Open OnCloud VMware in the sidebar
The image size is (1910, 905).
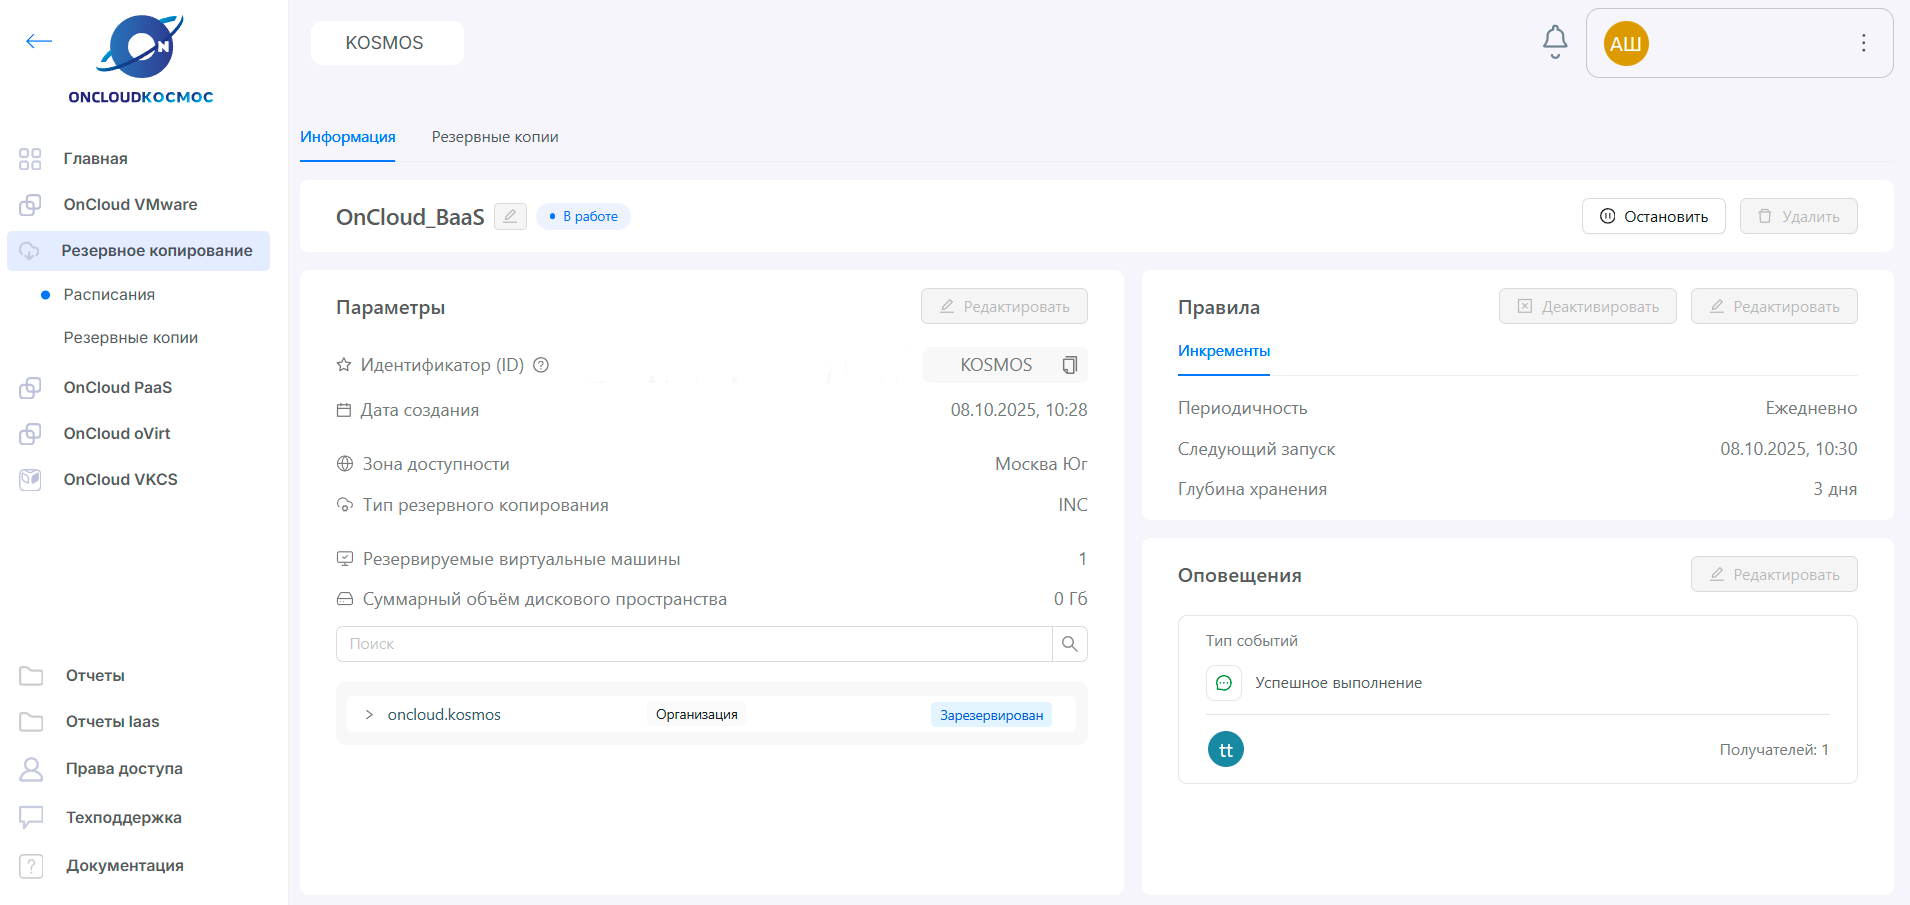[x=130, y=205]
